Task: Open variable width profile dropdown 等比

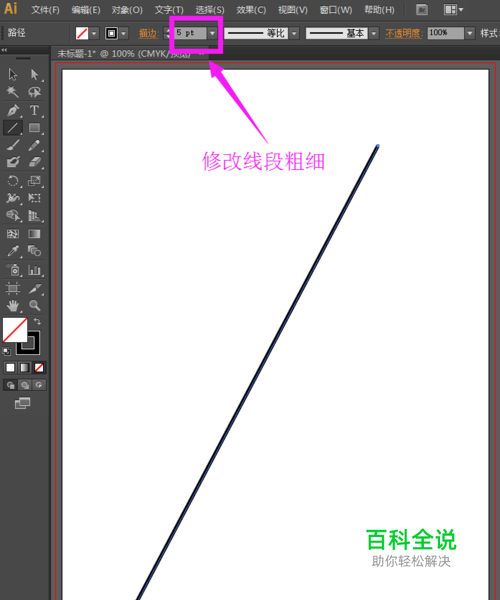Action: [294, 33]
